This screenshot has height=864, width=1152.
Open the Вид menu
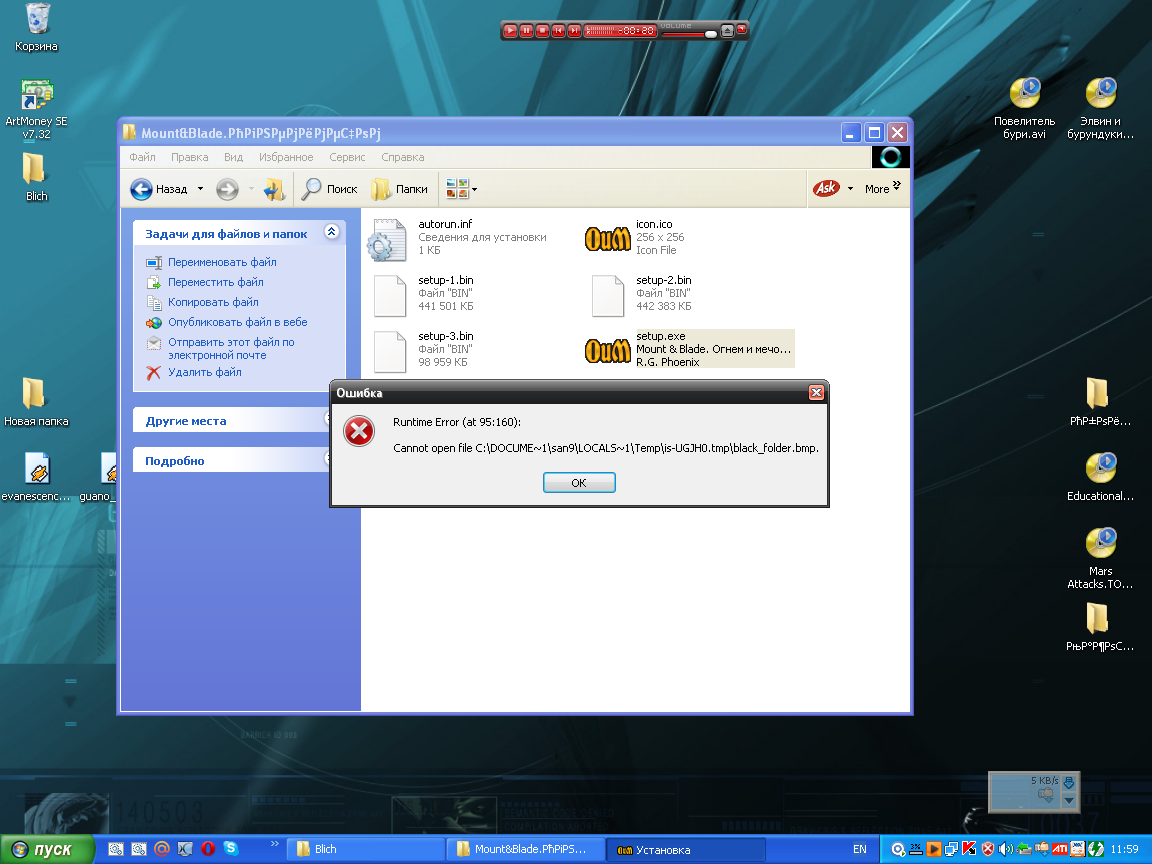click(234, 157)
